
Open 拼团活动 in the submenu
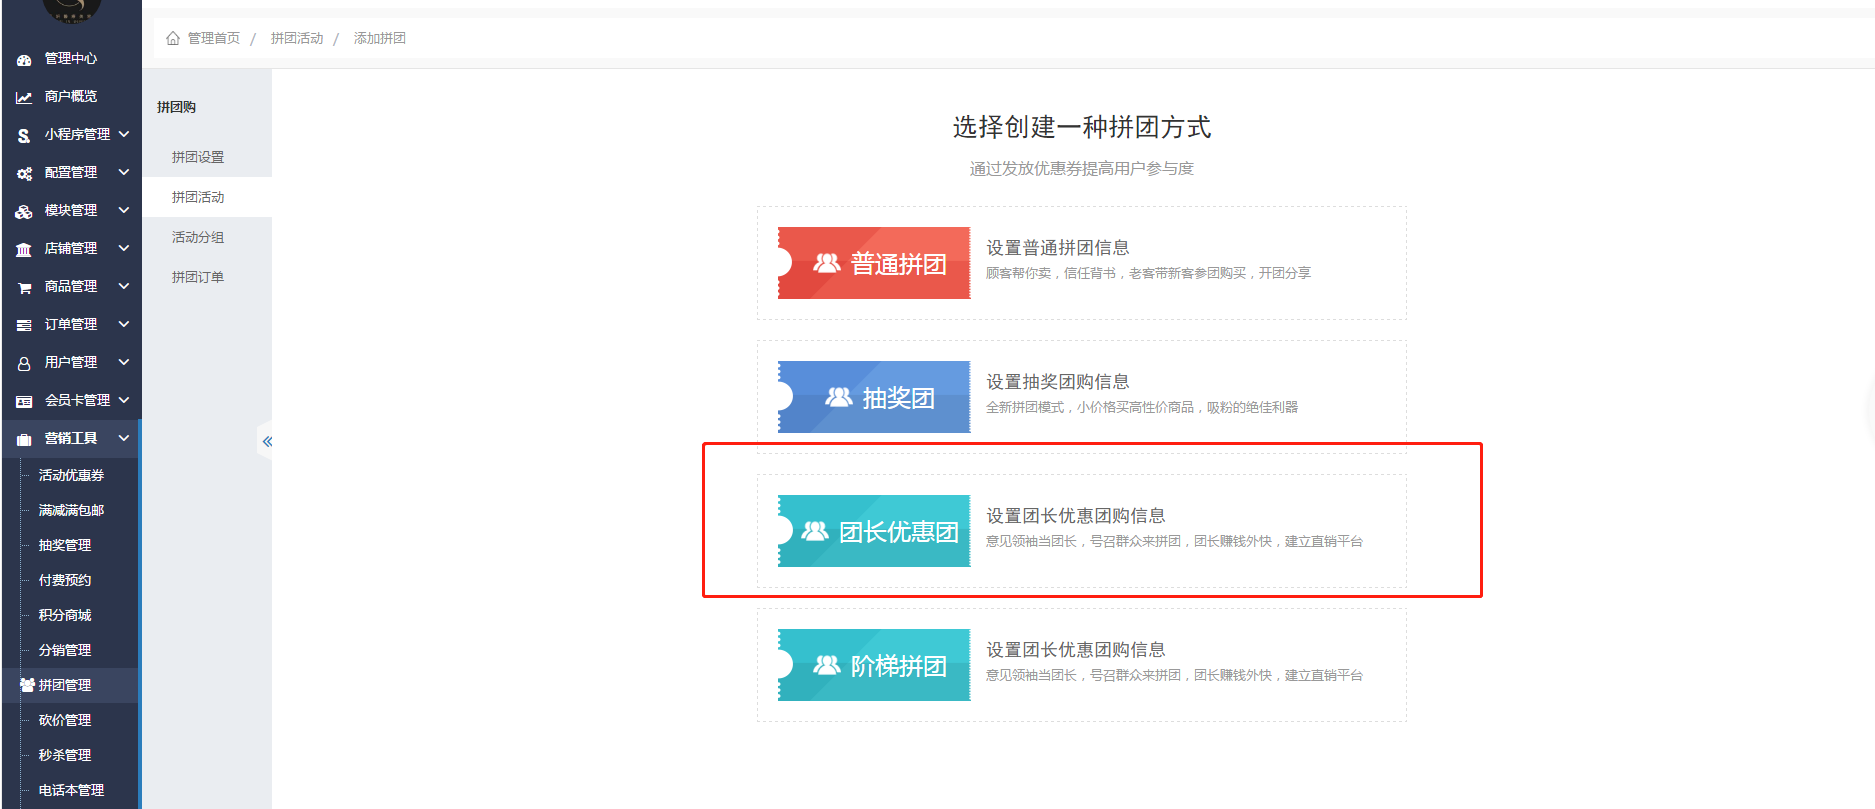click(198, 197)
